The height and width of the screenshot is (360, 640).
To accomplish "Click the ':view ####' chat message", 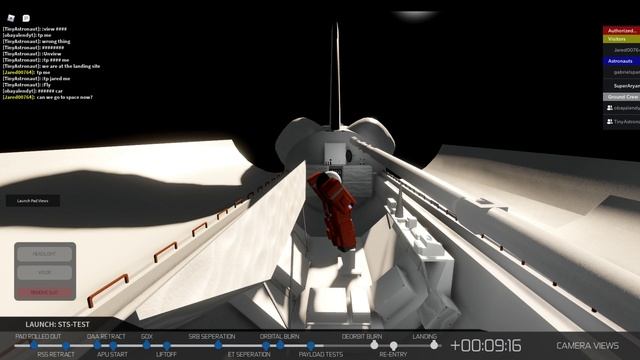I will tap(54, 29).
